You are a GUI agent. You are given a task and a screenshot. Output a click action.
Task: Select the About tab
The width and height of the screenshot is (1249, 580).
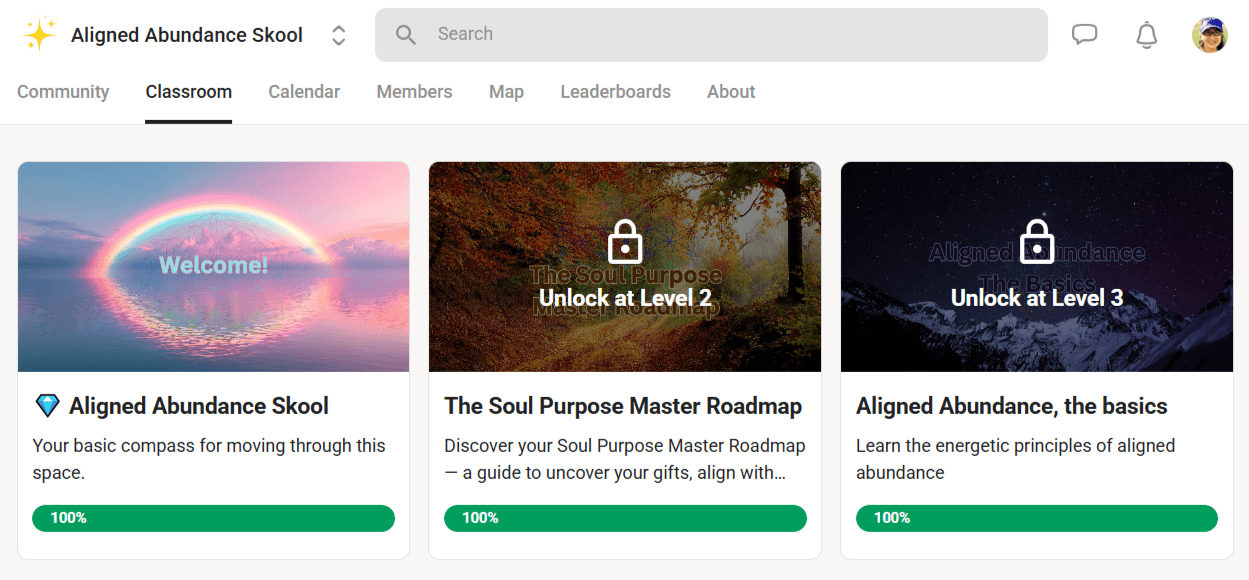(731, 92)
